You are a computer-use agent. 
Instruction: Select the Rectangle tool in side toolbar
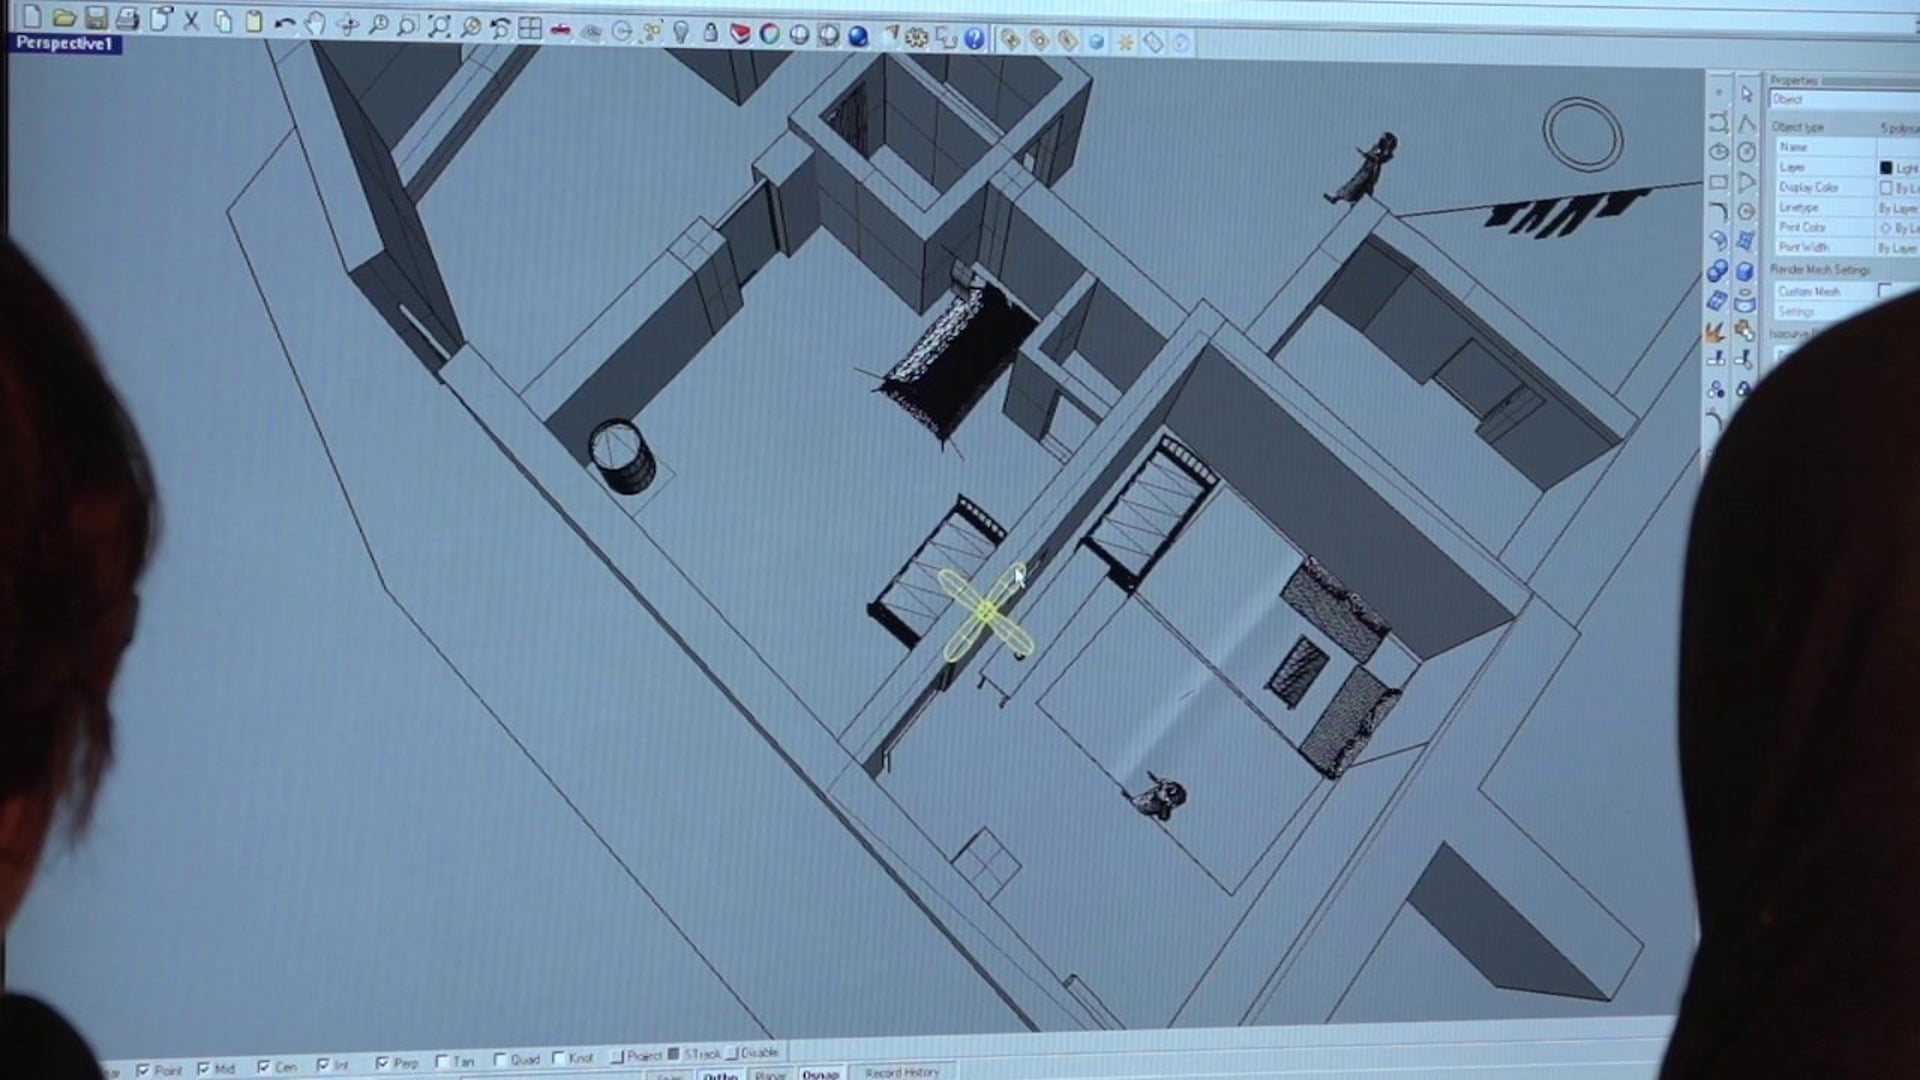(1719, 183)
